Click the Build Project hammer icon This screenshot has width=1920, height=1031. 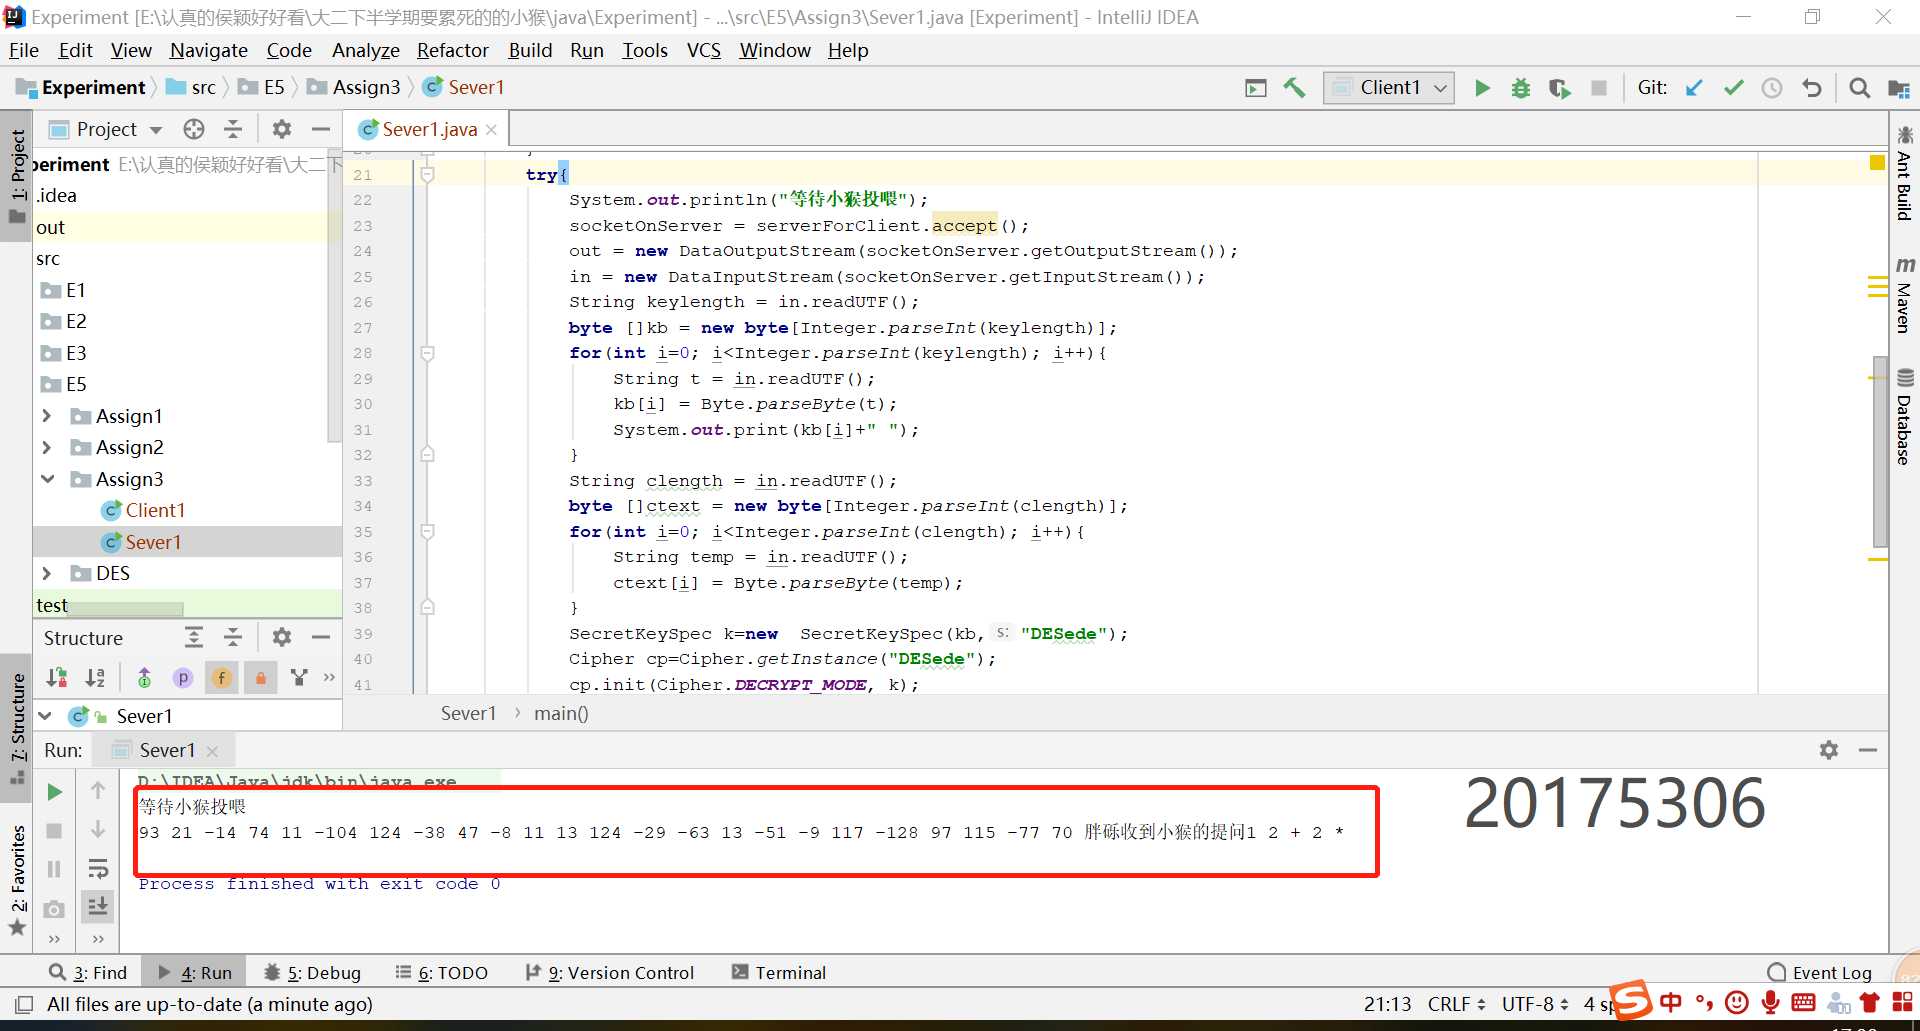[x=1294, y=88]
